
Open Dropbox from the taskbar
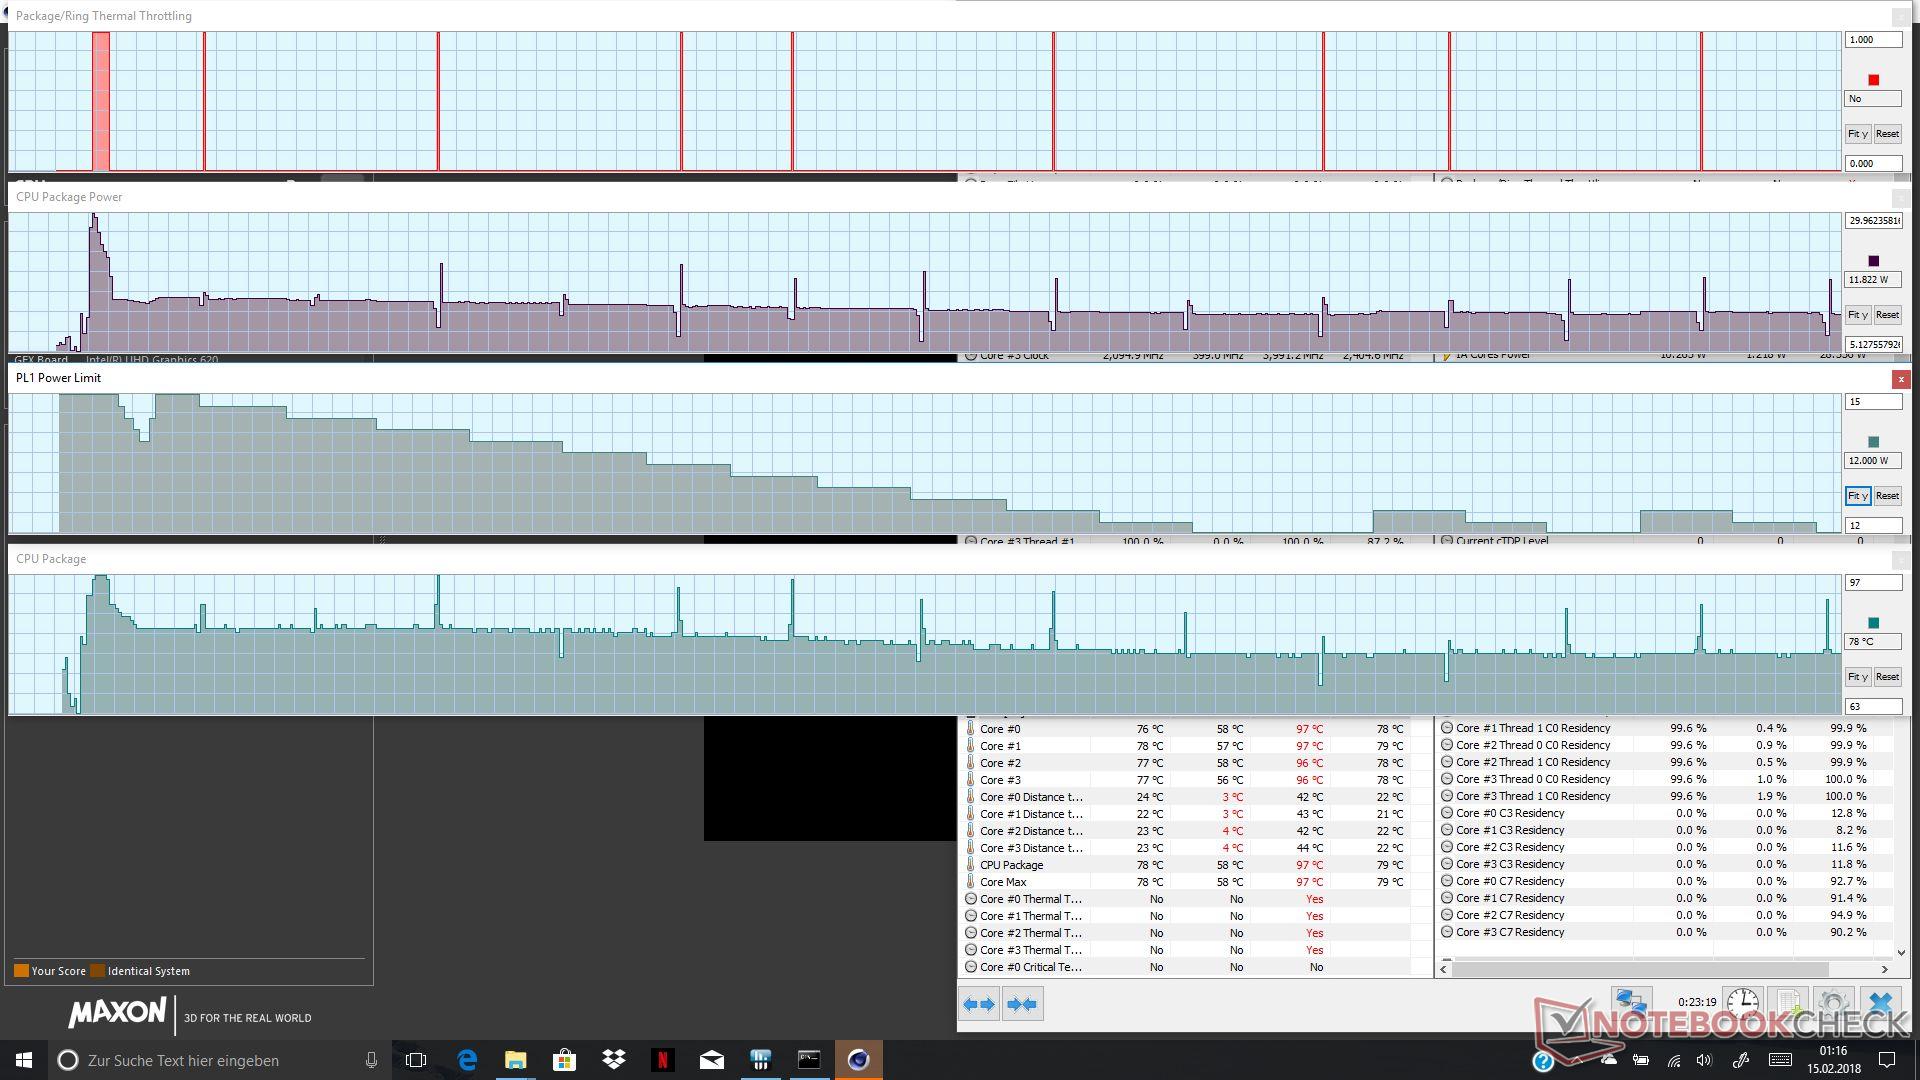[613, 1060]
